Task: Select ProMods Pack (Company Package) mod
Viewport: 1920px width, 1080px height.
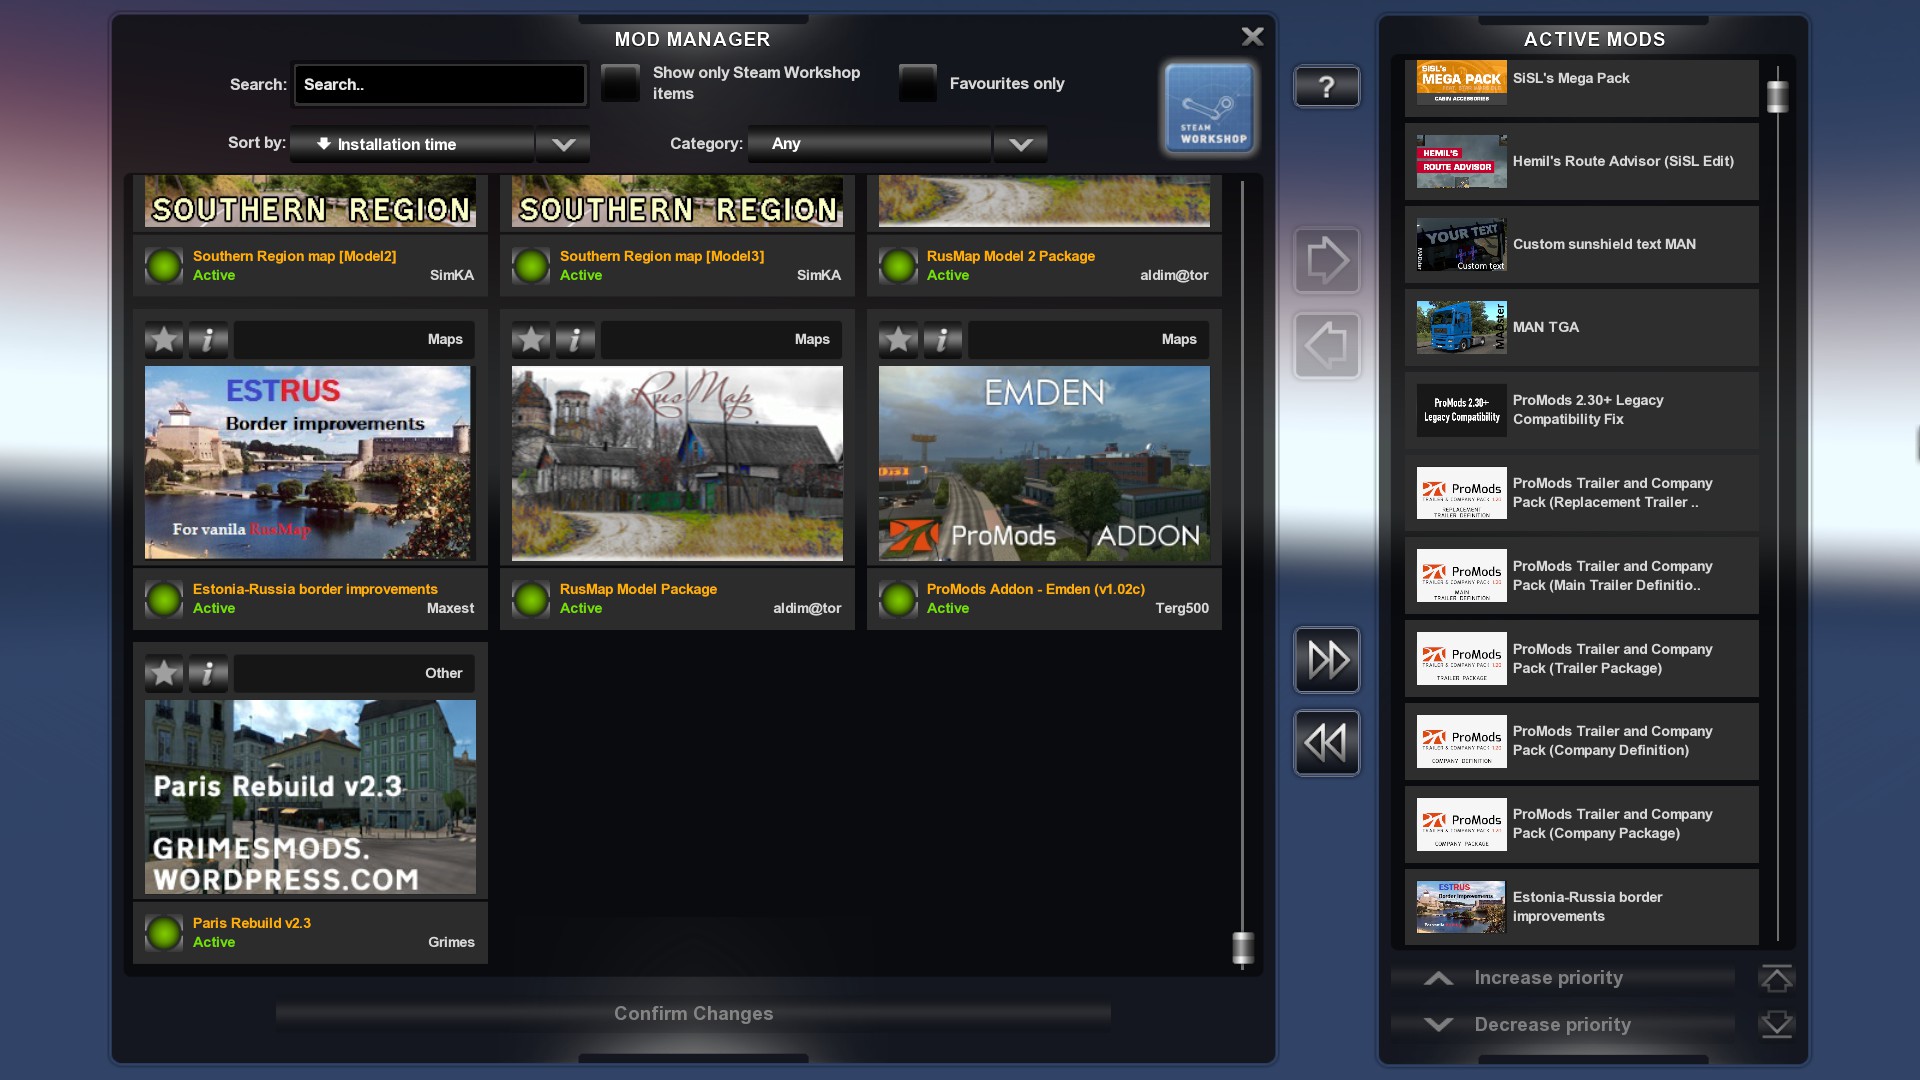Action: click(1581, 825)
